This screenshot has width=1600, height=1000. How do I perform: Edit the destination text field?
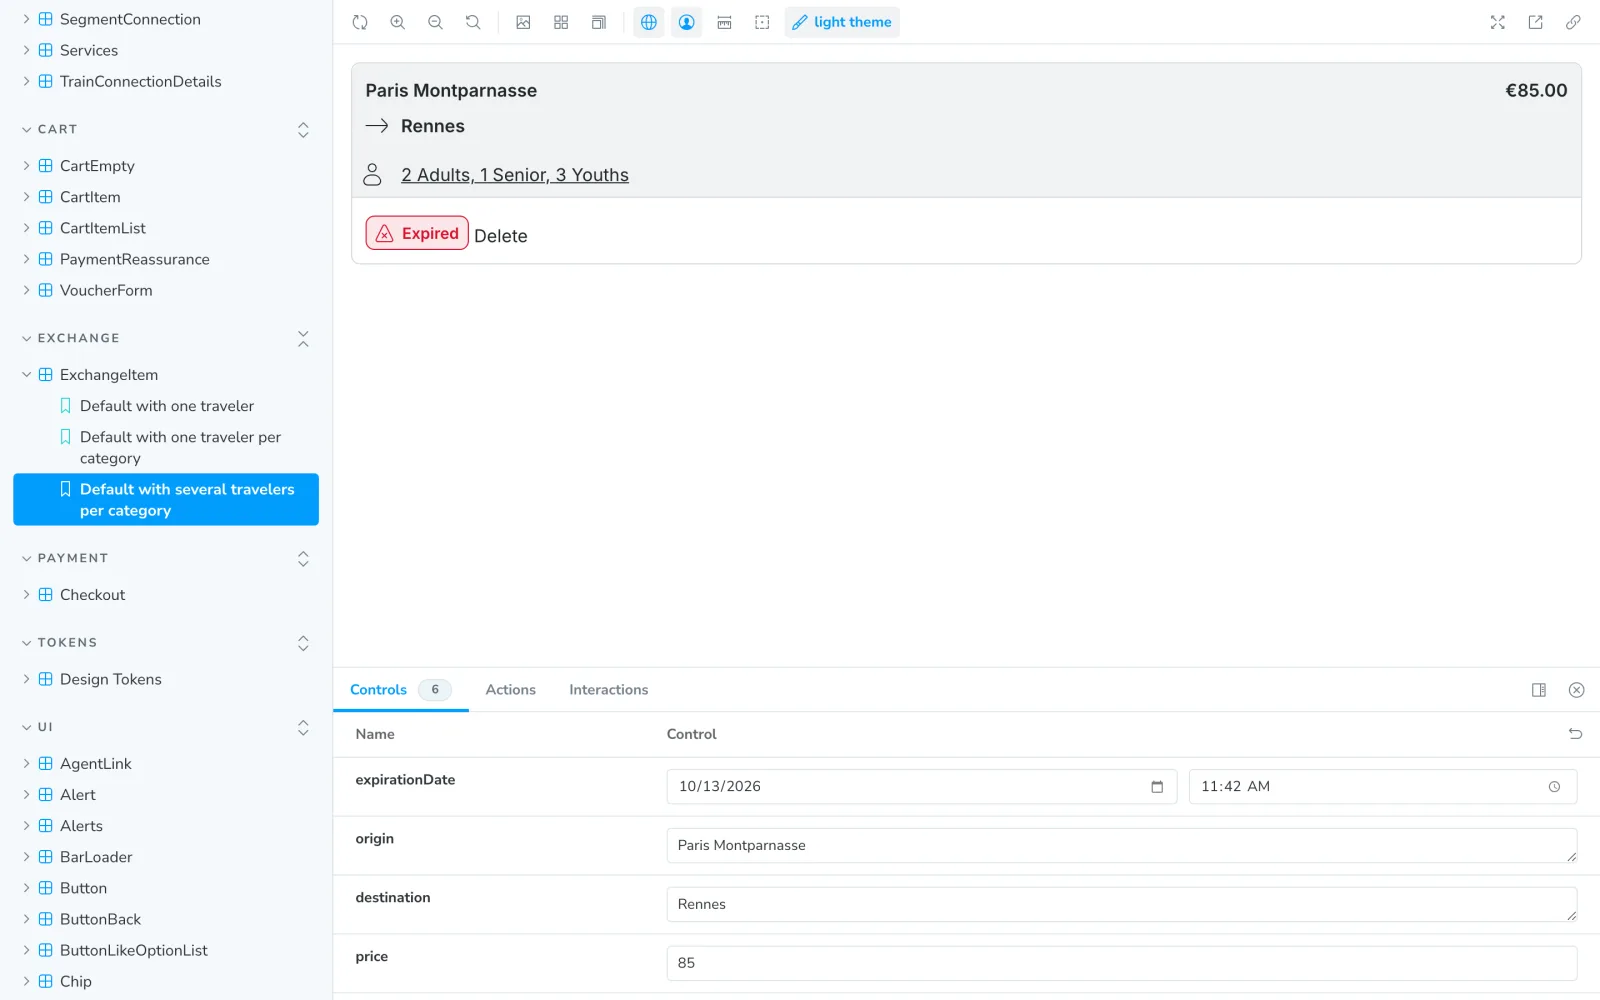point(1122,905)
